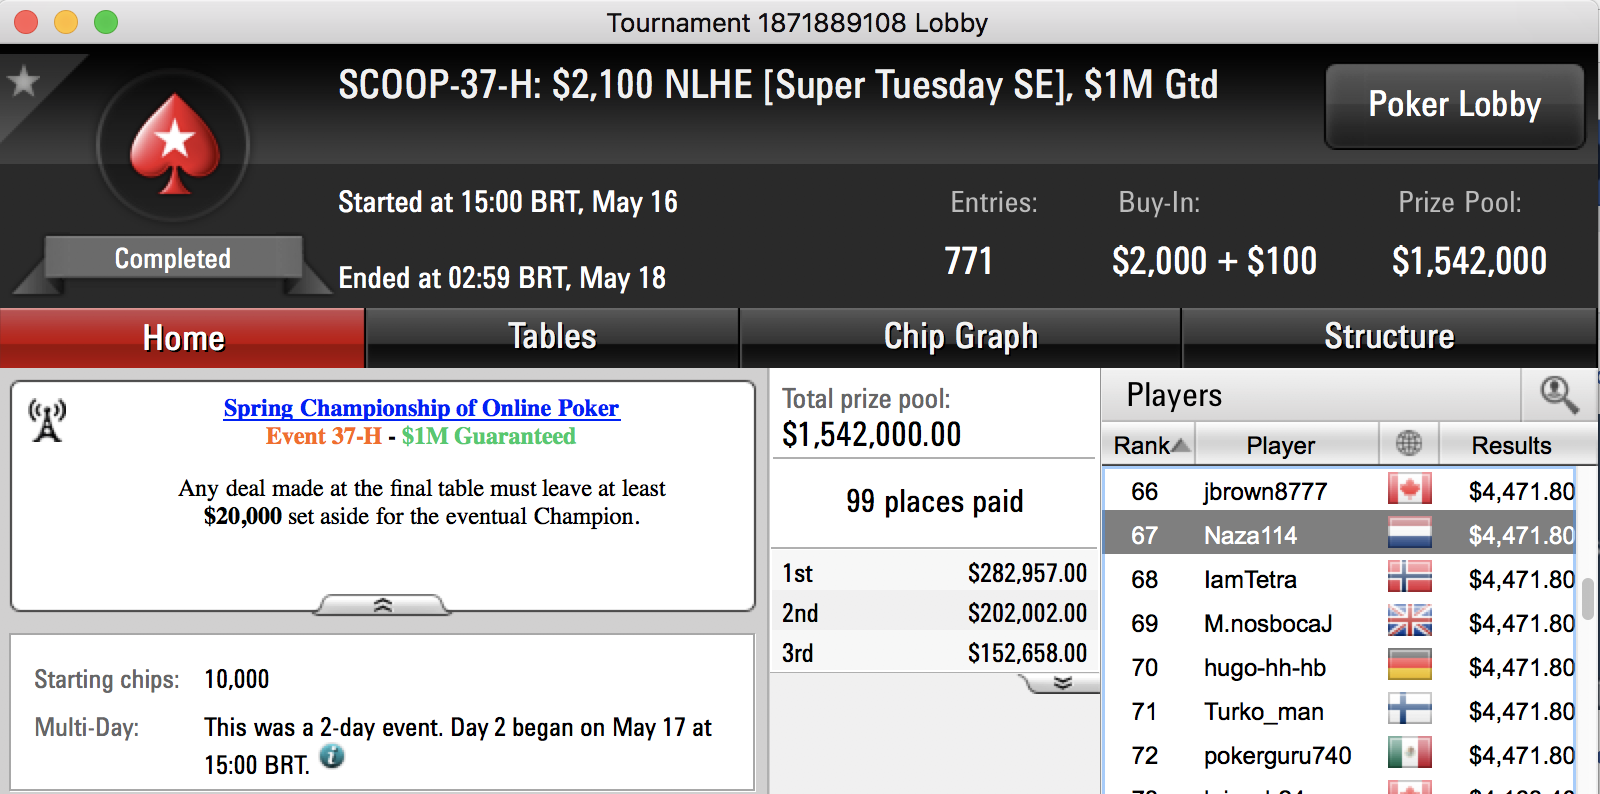Click the Canada flag beside jbrown8777
Image resolution: width=1600 pixels, height=794 pixels.
1409,490
